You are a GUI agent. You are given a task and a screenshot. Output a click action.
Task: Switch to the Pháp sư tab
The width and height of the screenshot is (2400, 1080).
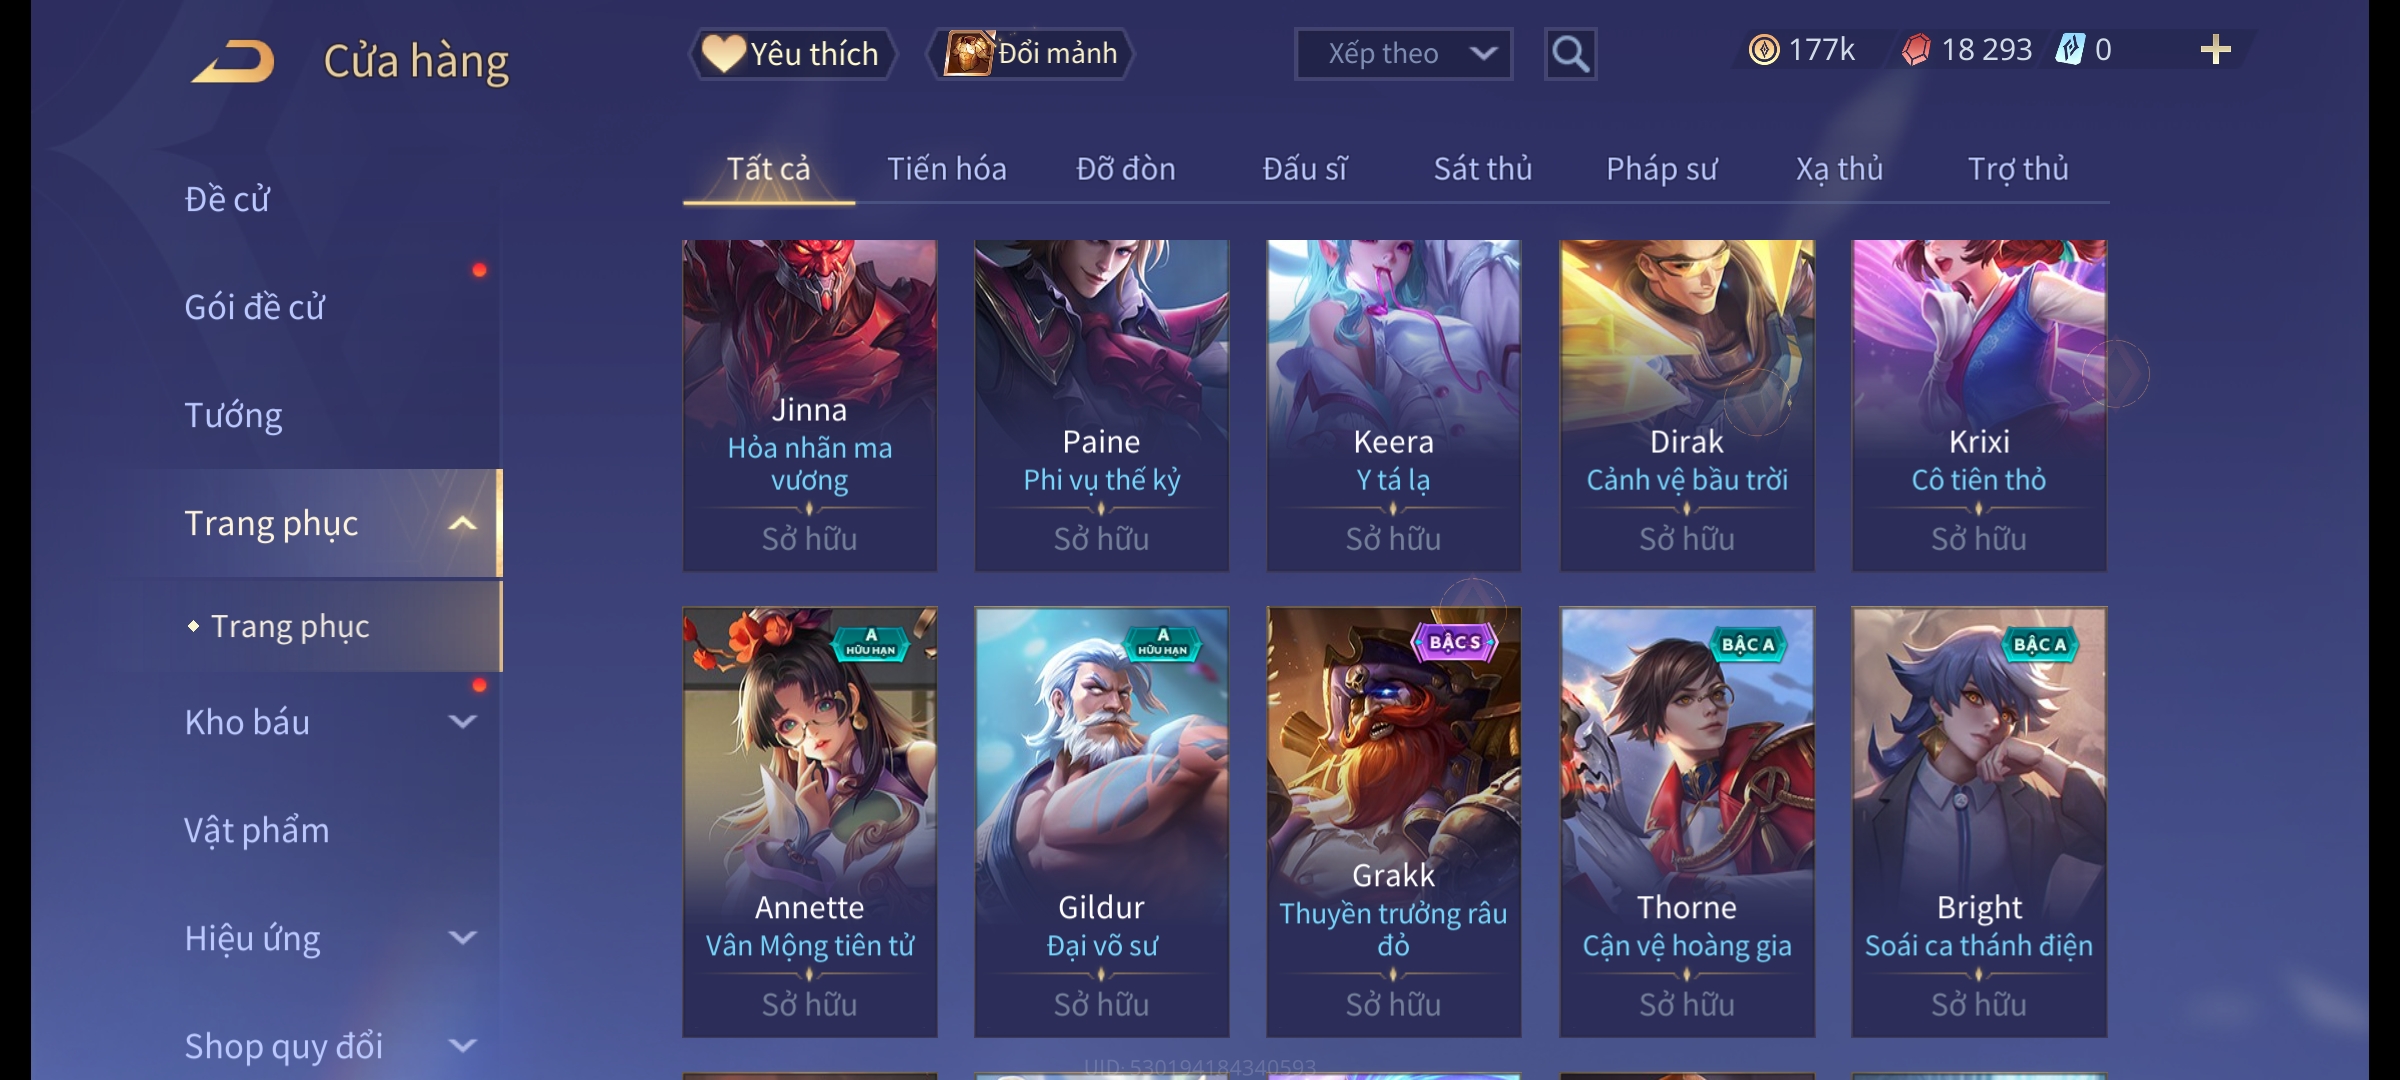pos(1661,169)
